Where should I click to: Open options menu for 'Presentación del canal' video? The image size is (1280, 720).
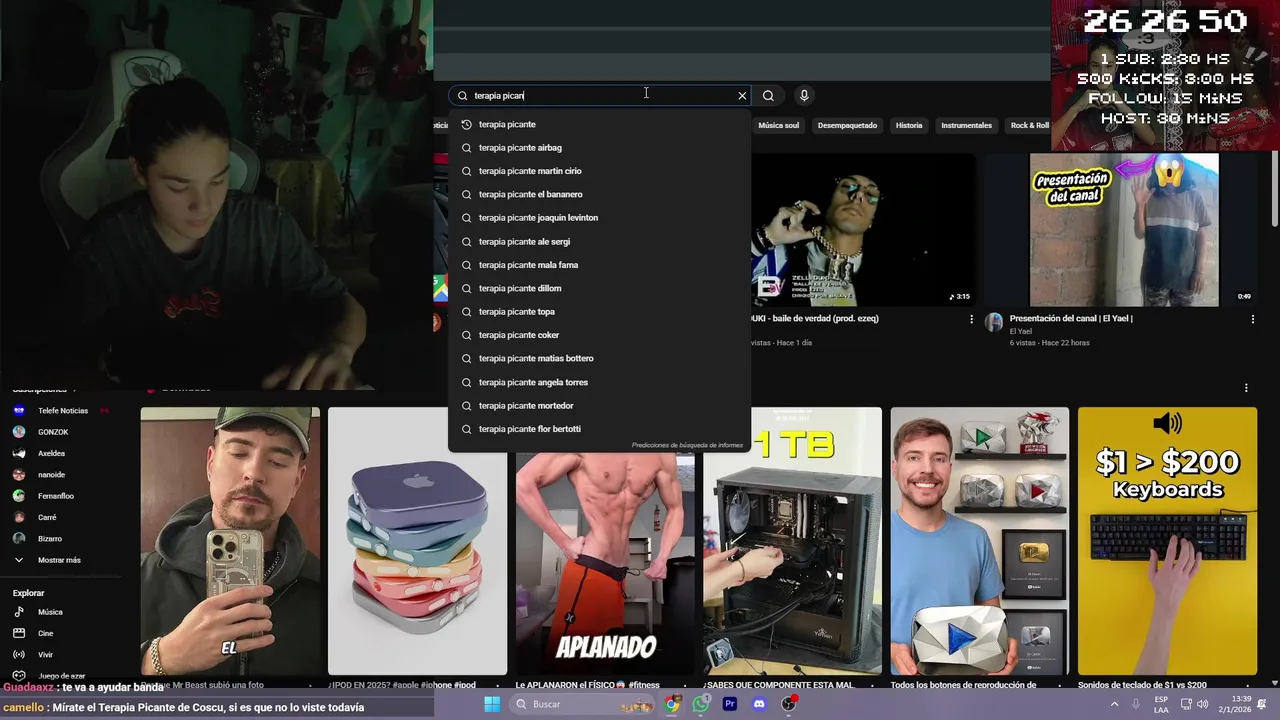[x=1252, y=319]
